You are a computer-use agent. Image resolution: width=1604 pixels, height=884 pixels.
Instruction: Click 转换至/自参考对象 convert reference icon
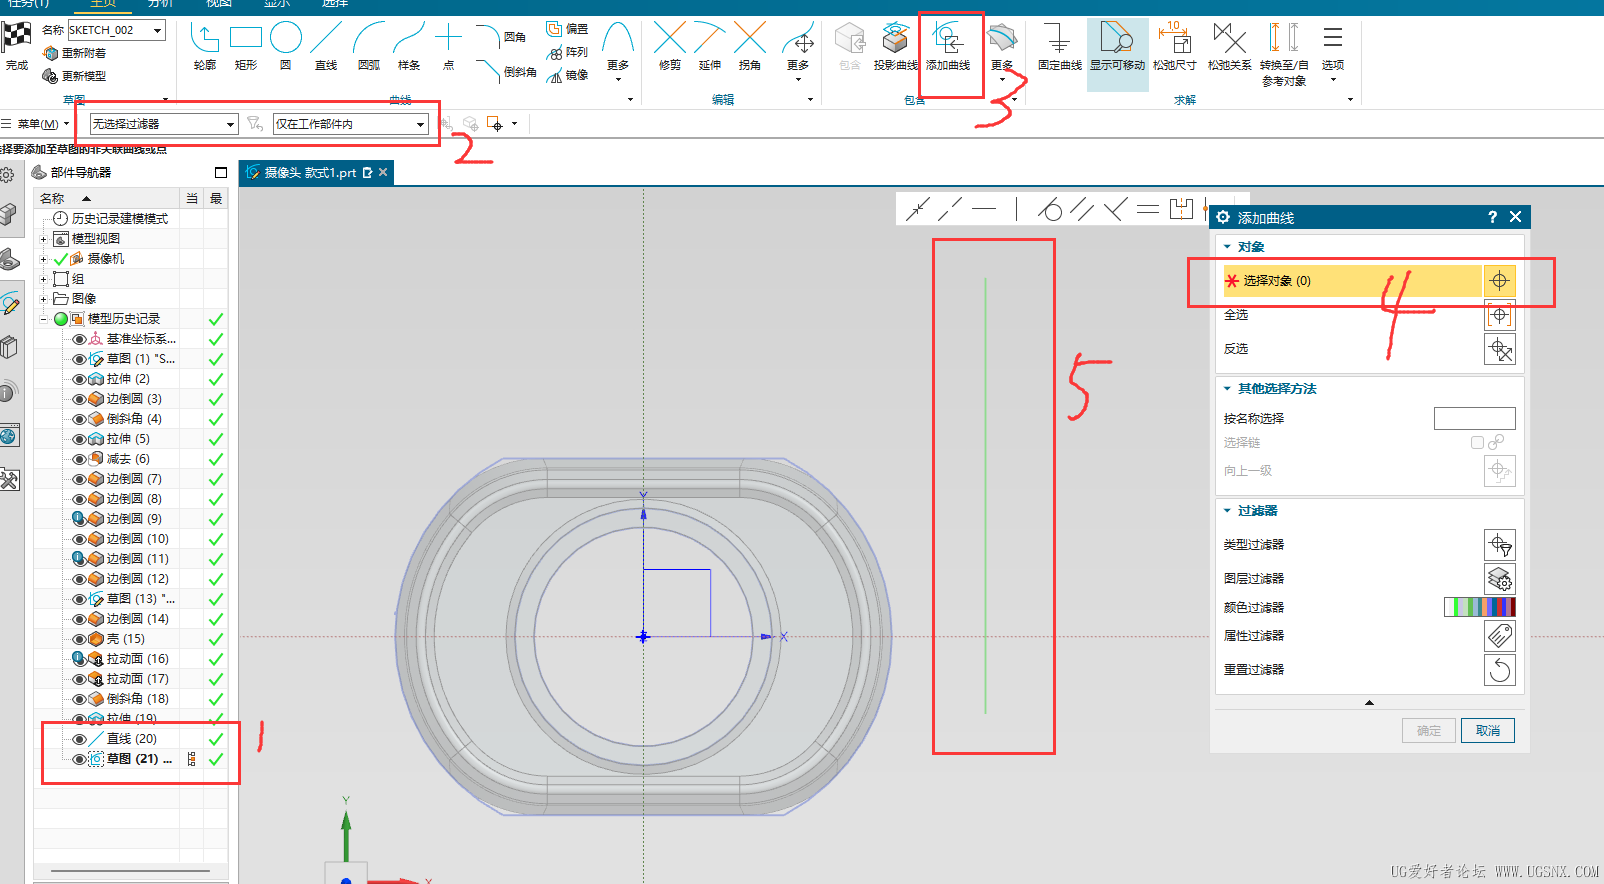1284,38
